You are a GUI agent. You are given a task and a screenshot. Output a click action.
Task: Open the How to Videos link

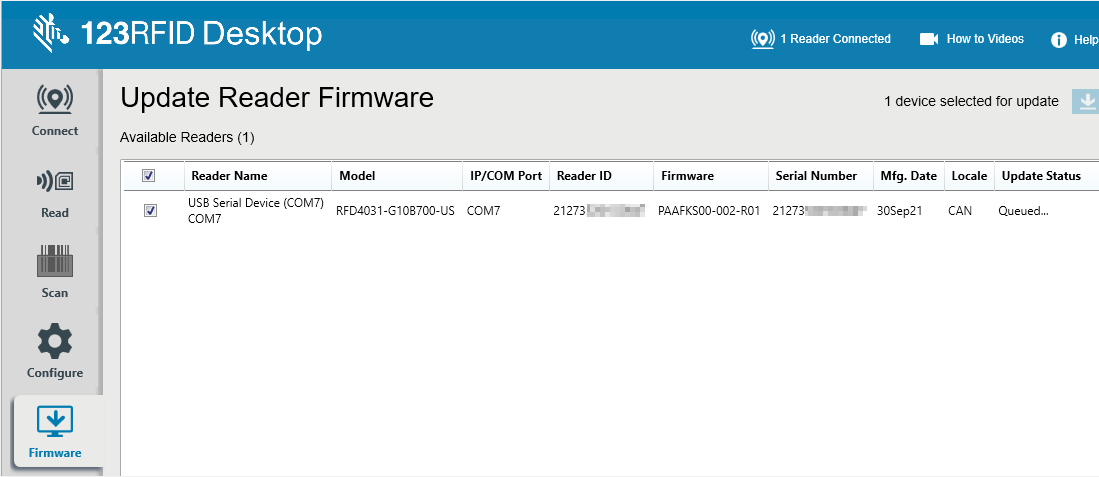pos(985,39)
